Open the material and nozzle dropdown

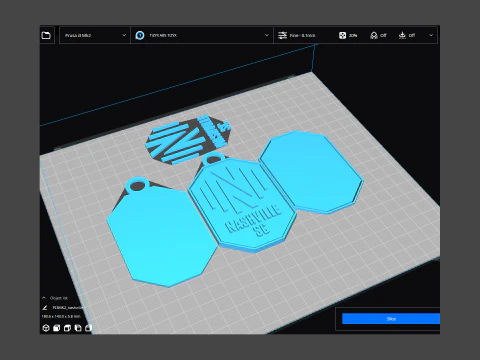(x=202, y=35)
